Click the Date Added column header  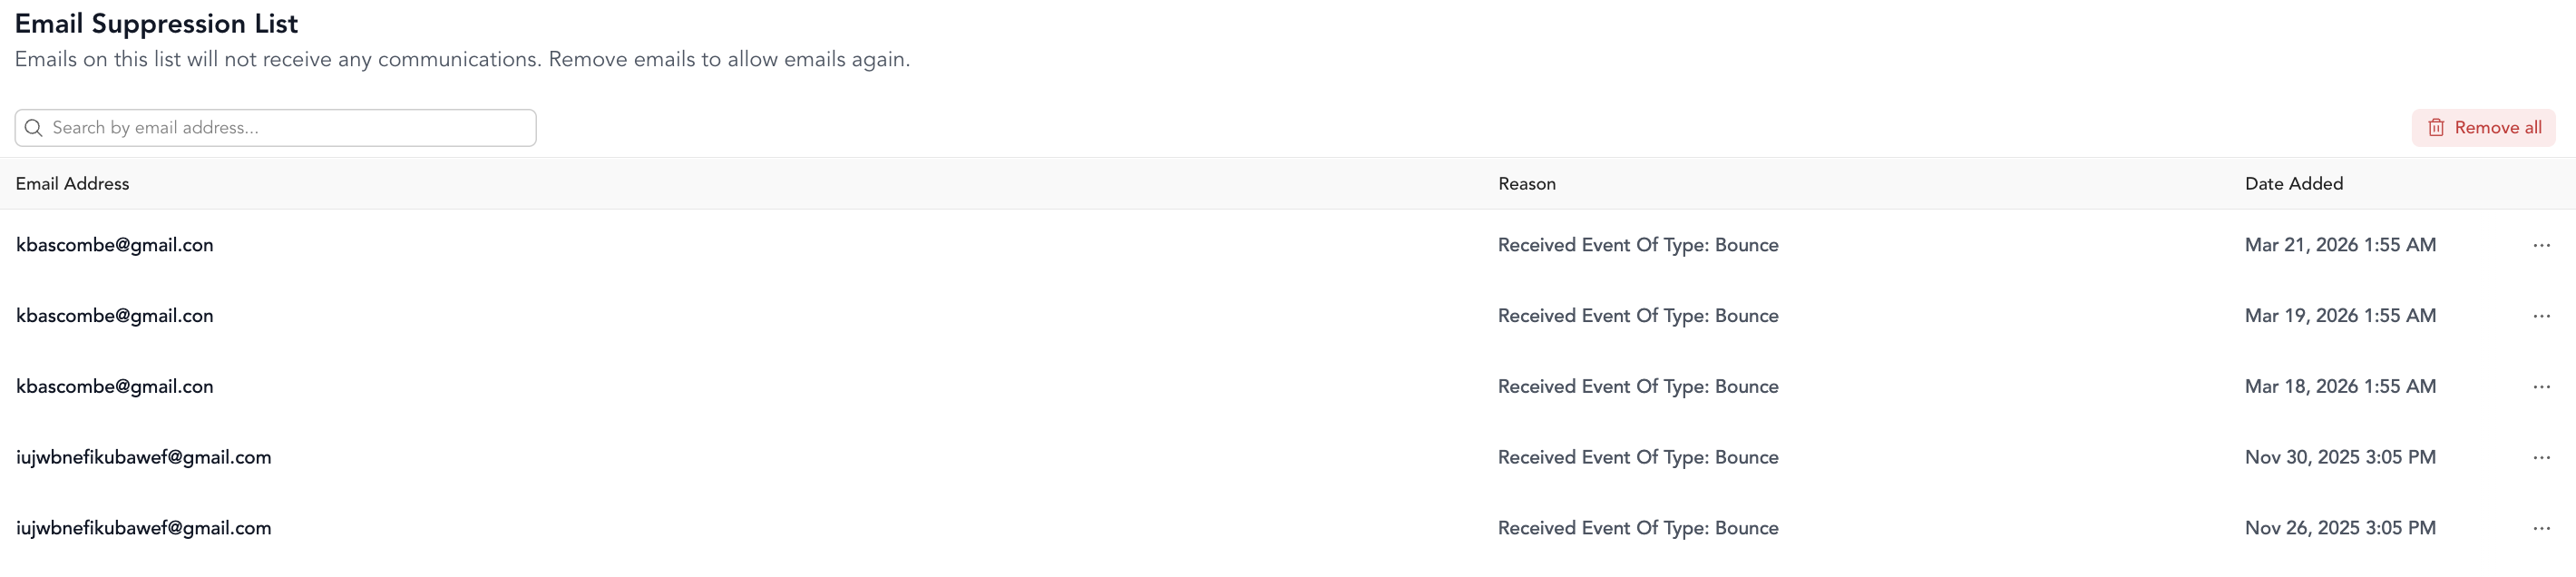click(2293, 184)
